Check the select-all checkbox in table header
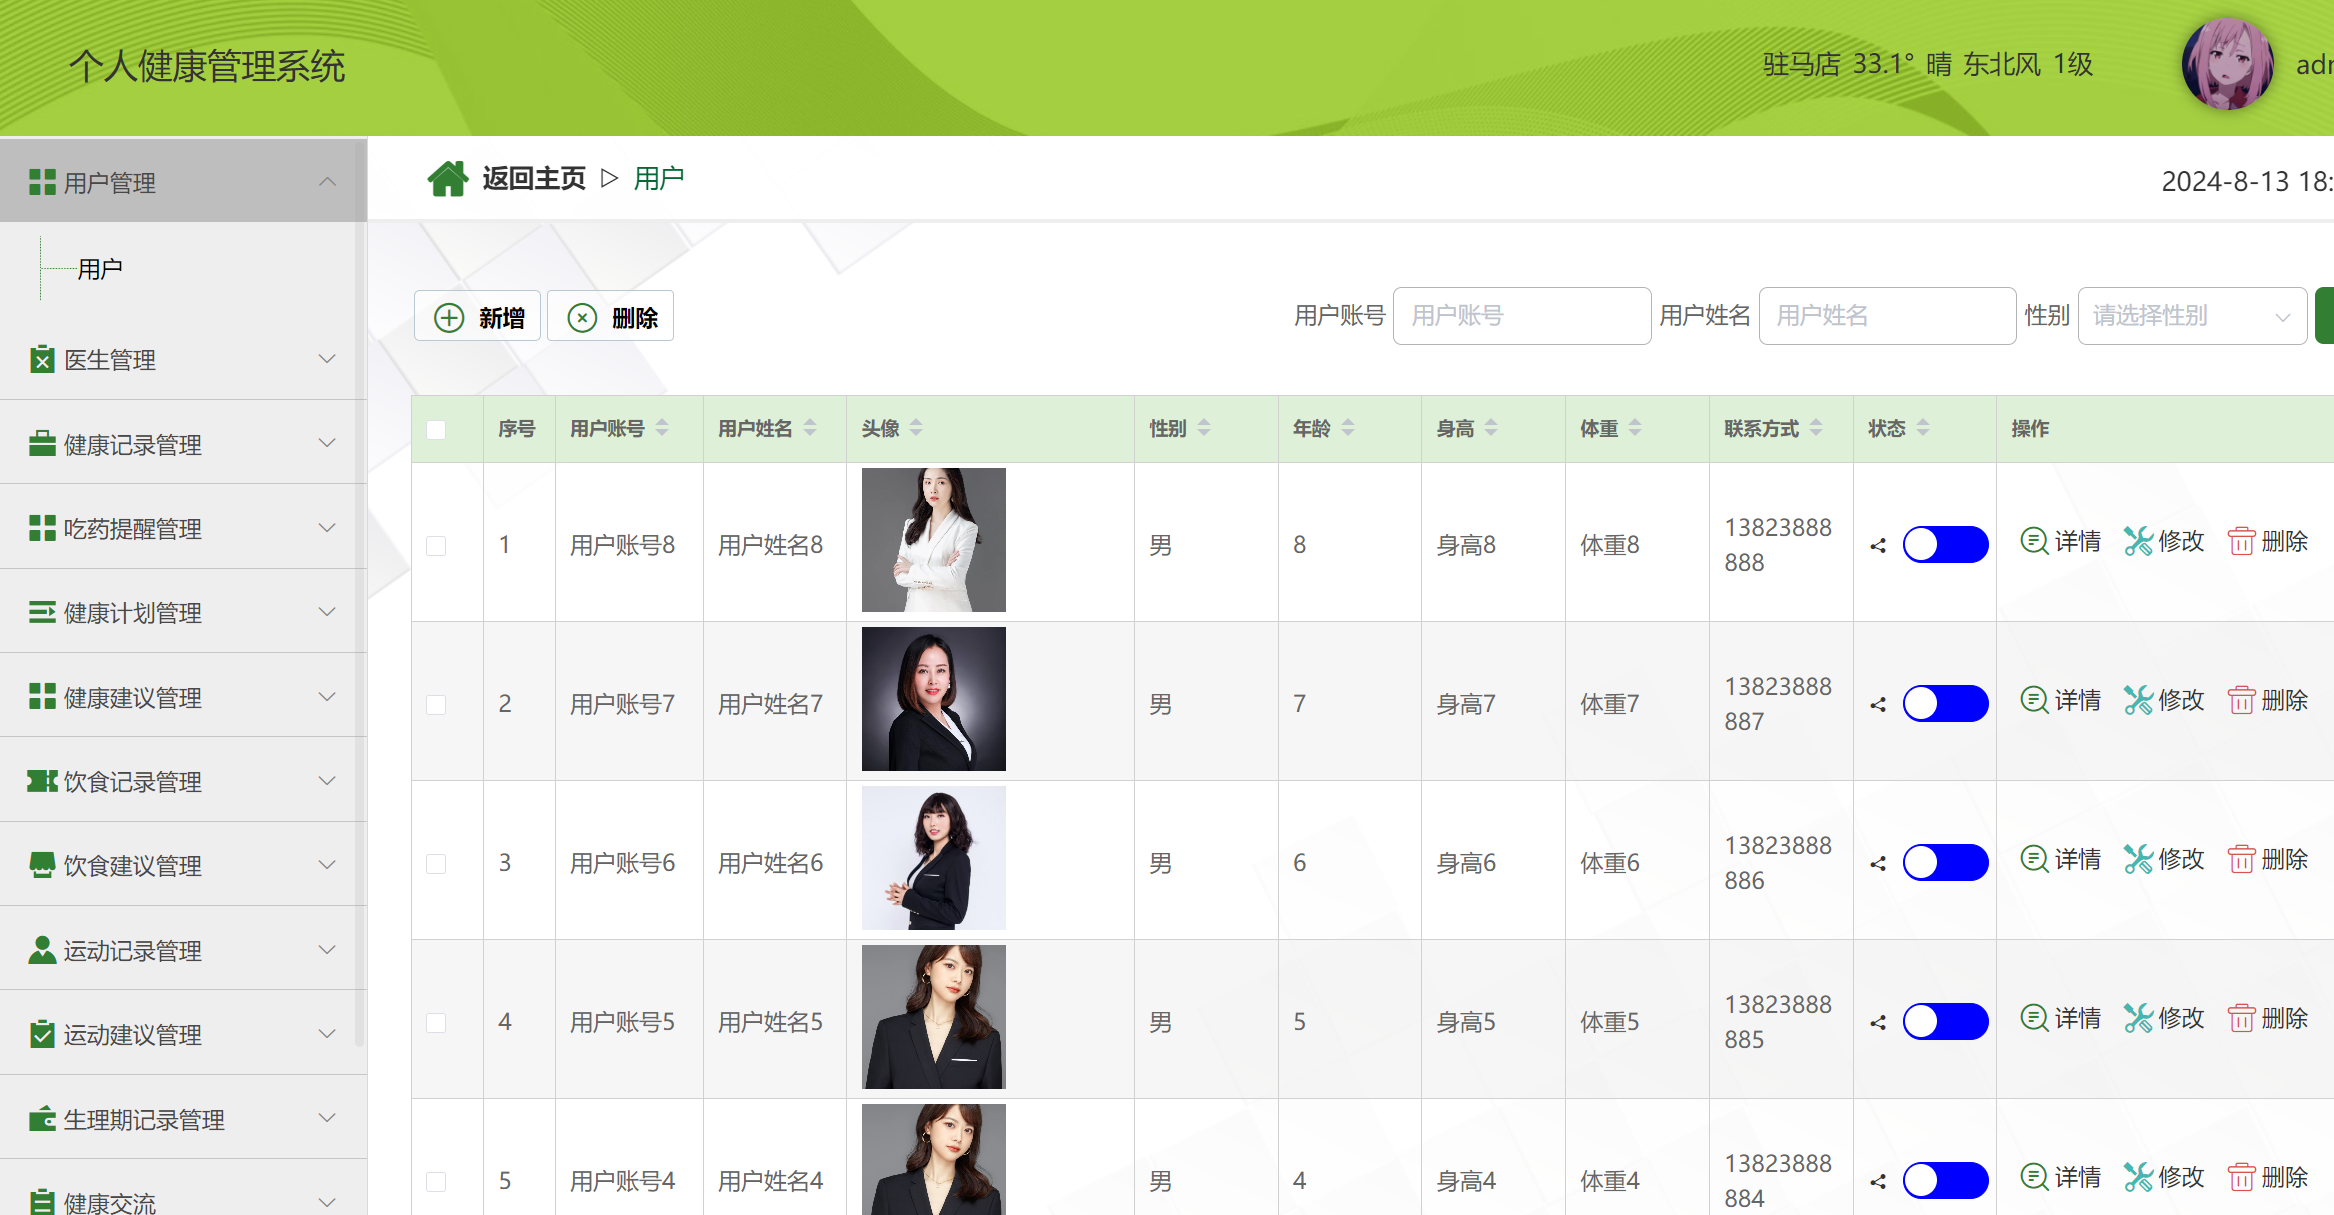The image size is (2334, 1215). coord(436,430)
